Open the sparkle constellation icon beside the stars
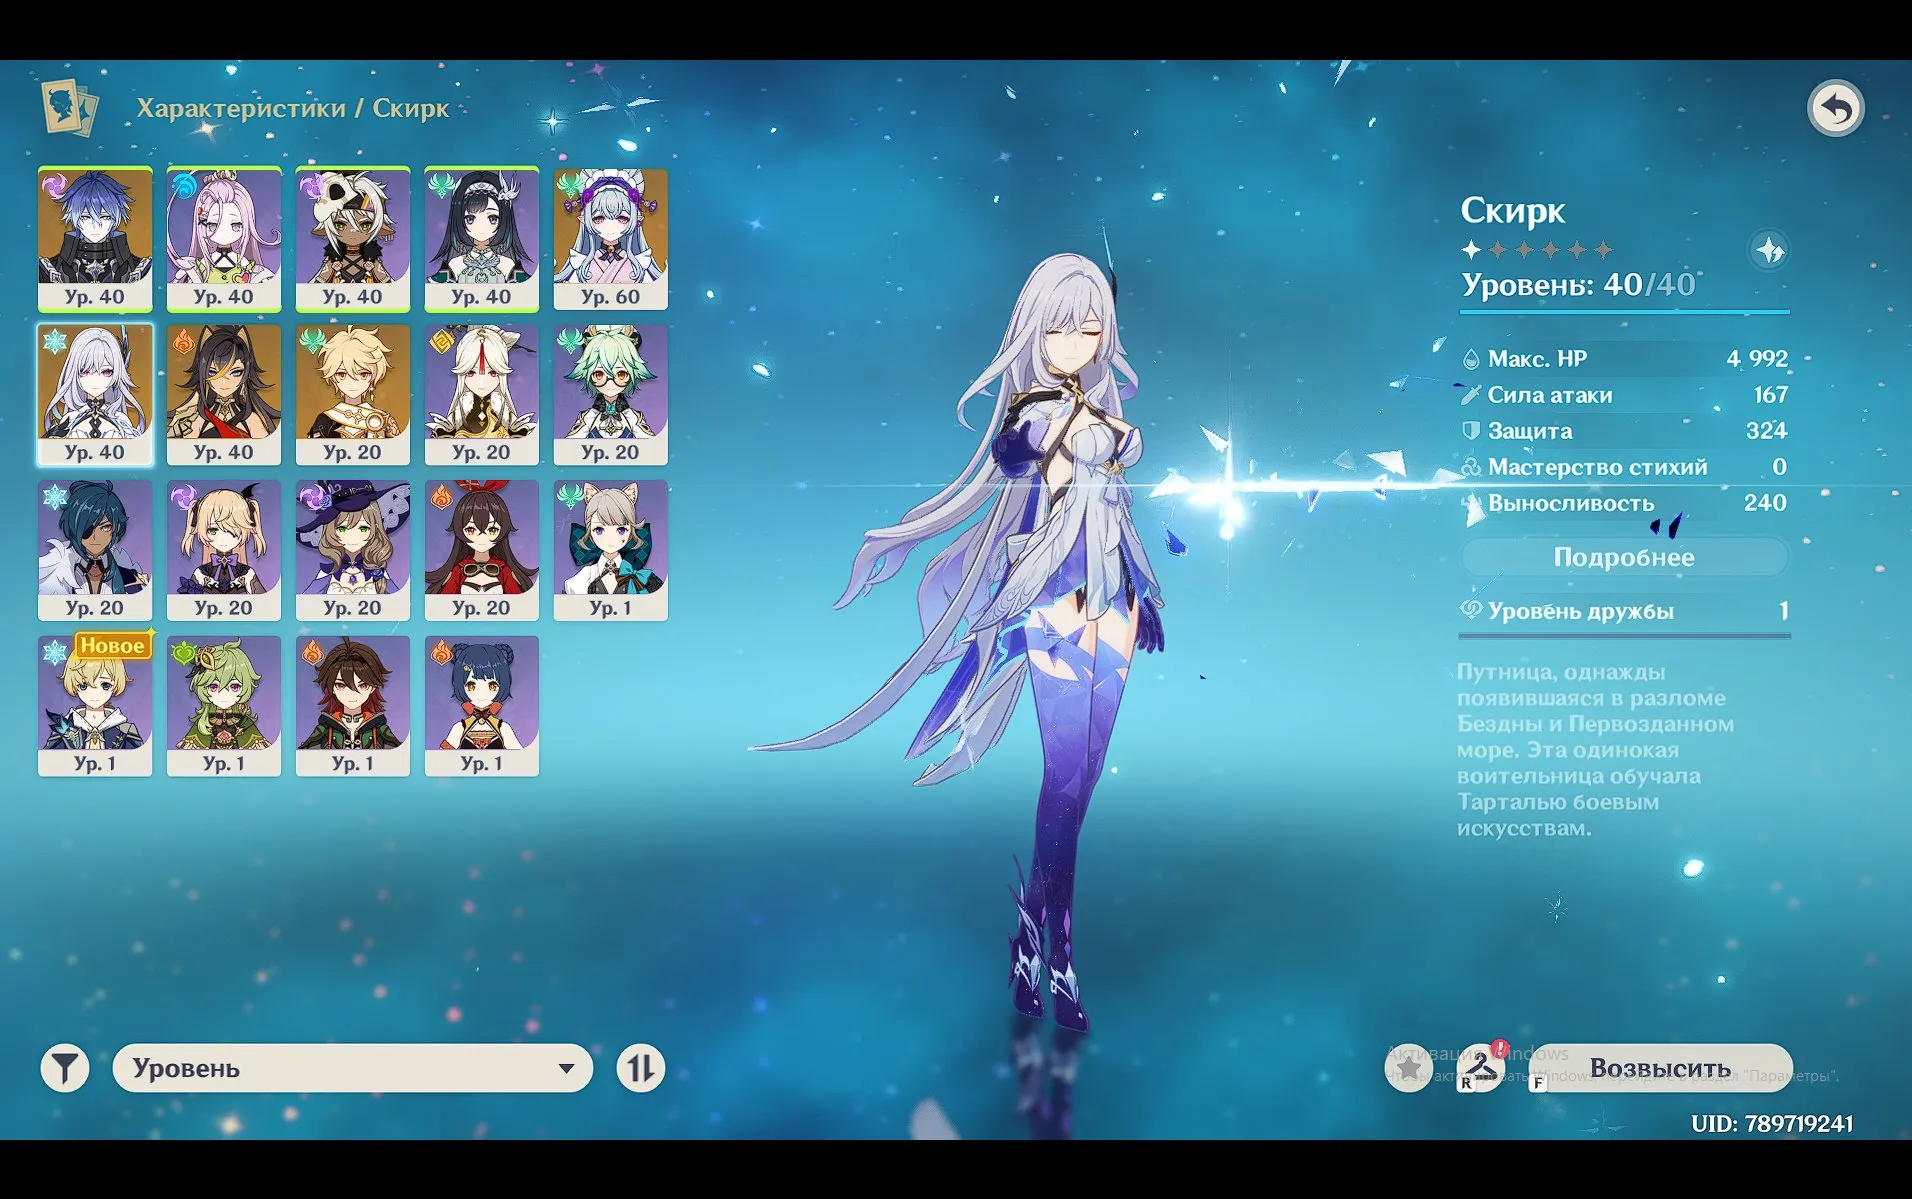 (1769, 251)
